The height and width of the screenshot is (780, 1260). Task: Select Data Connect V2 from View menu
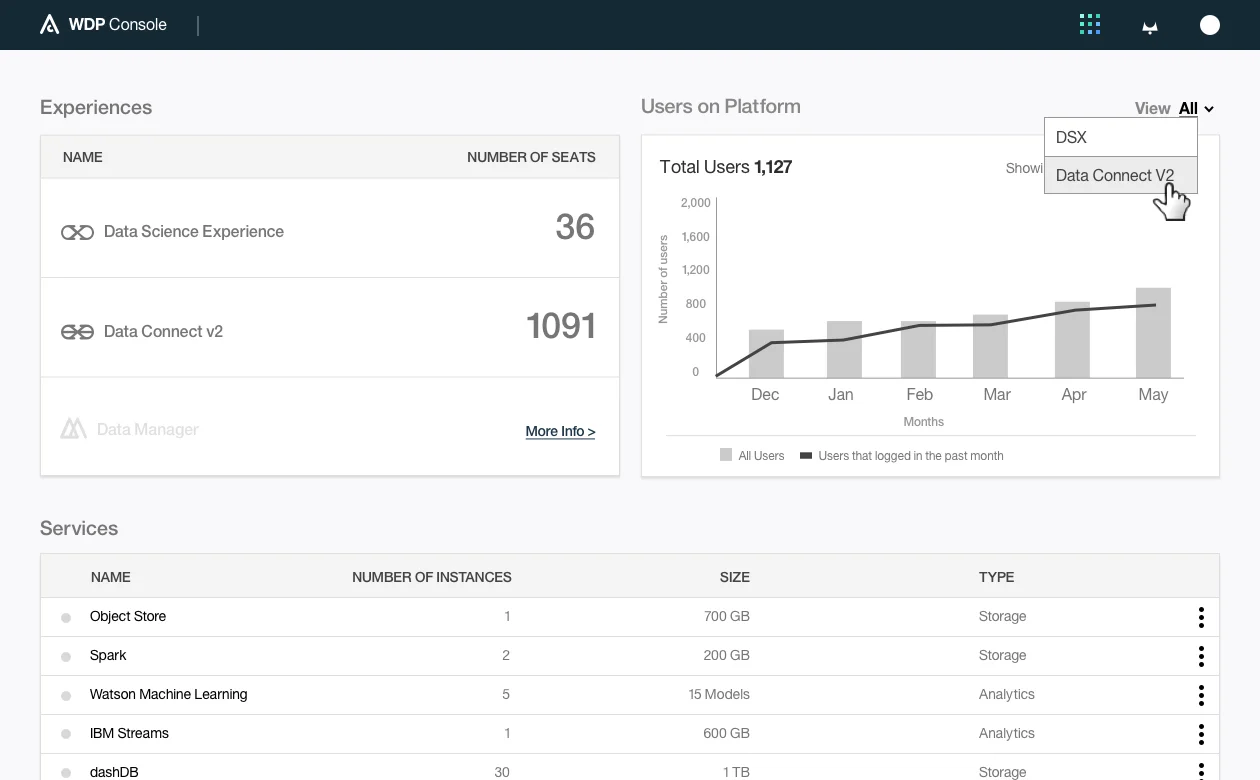1121,175
